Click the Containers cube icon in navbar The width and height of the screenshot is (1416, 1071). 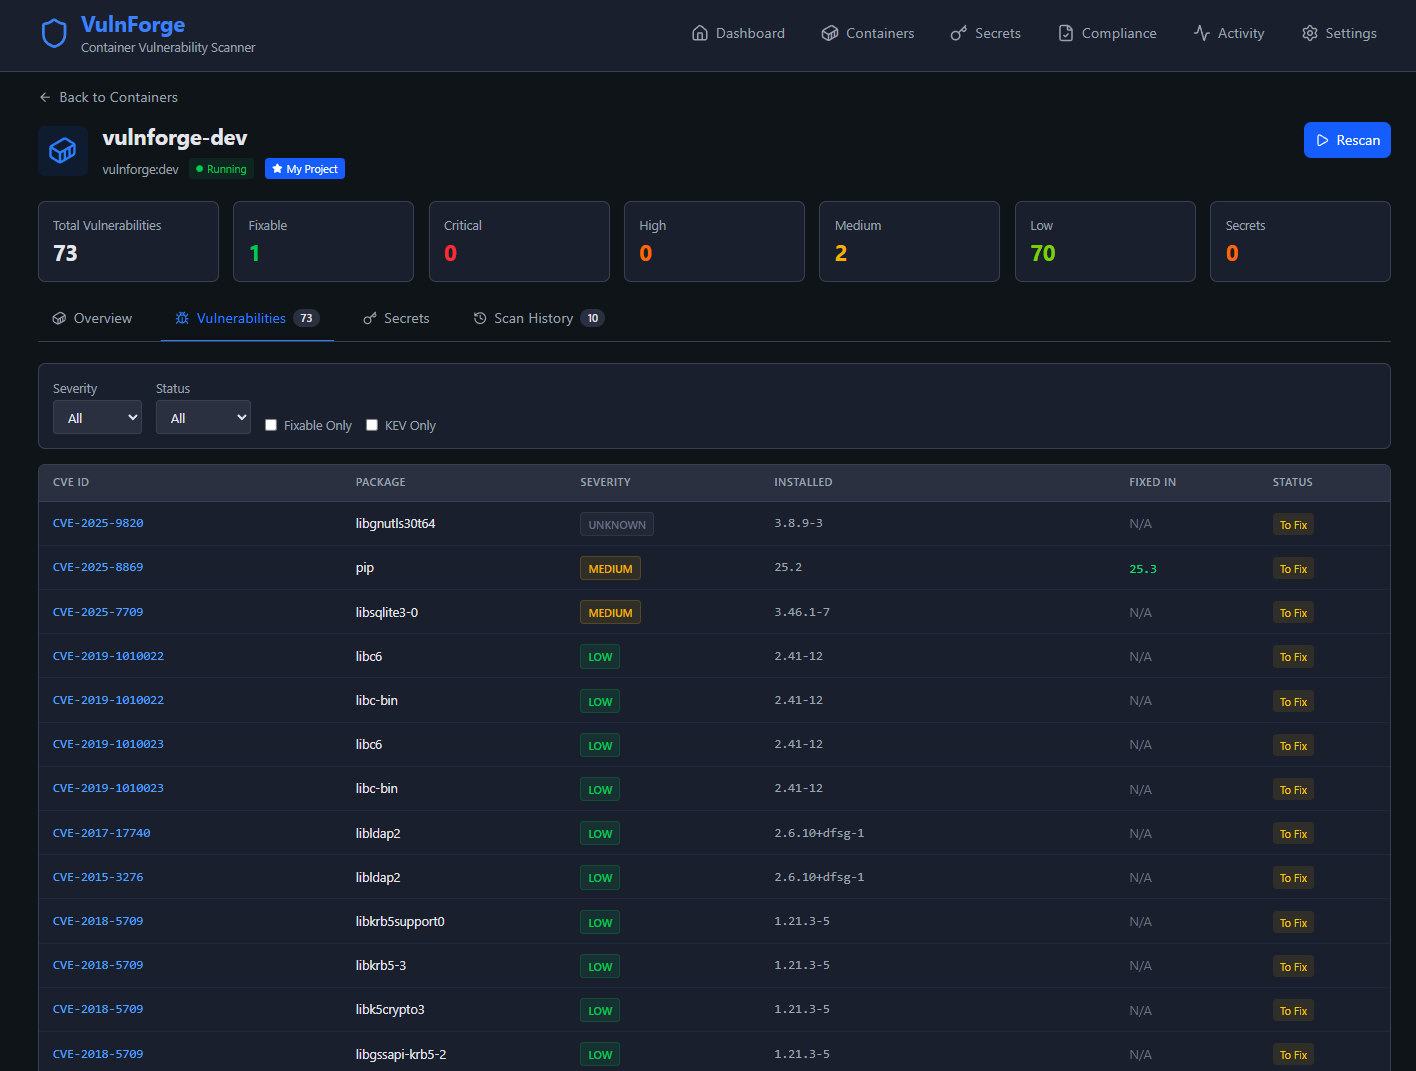coord(830,33)
